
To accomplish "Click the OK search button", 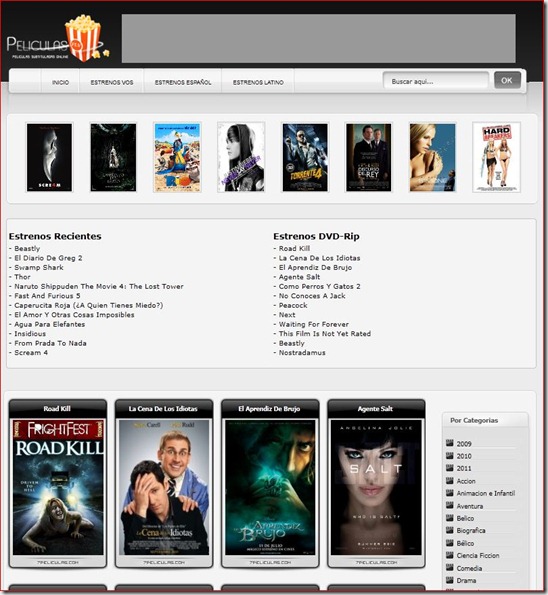I will (507, 80).
